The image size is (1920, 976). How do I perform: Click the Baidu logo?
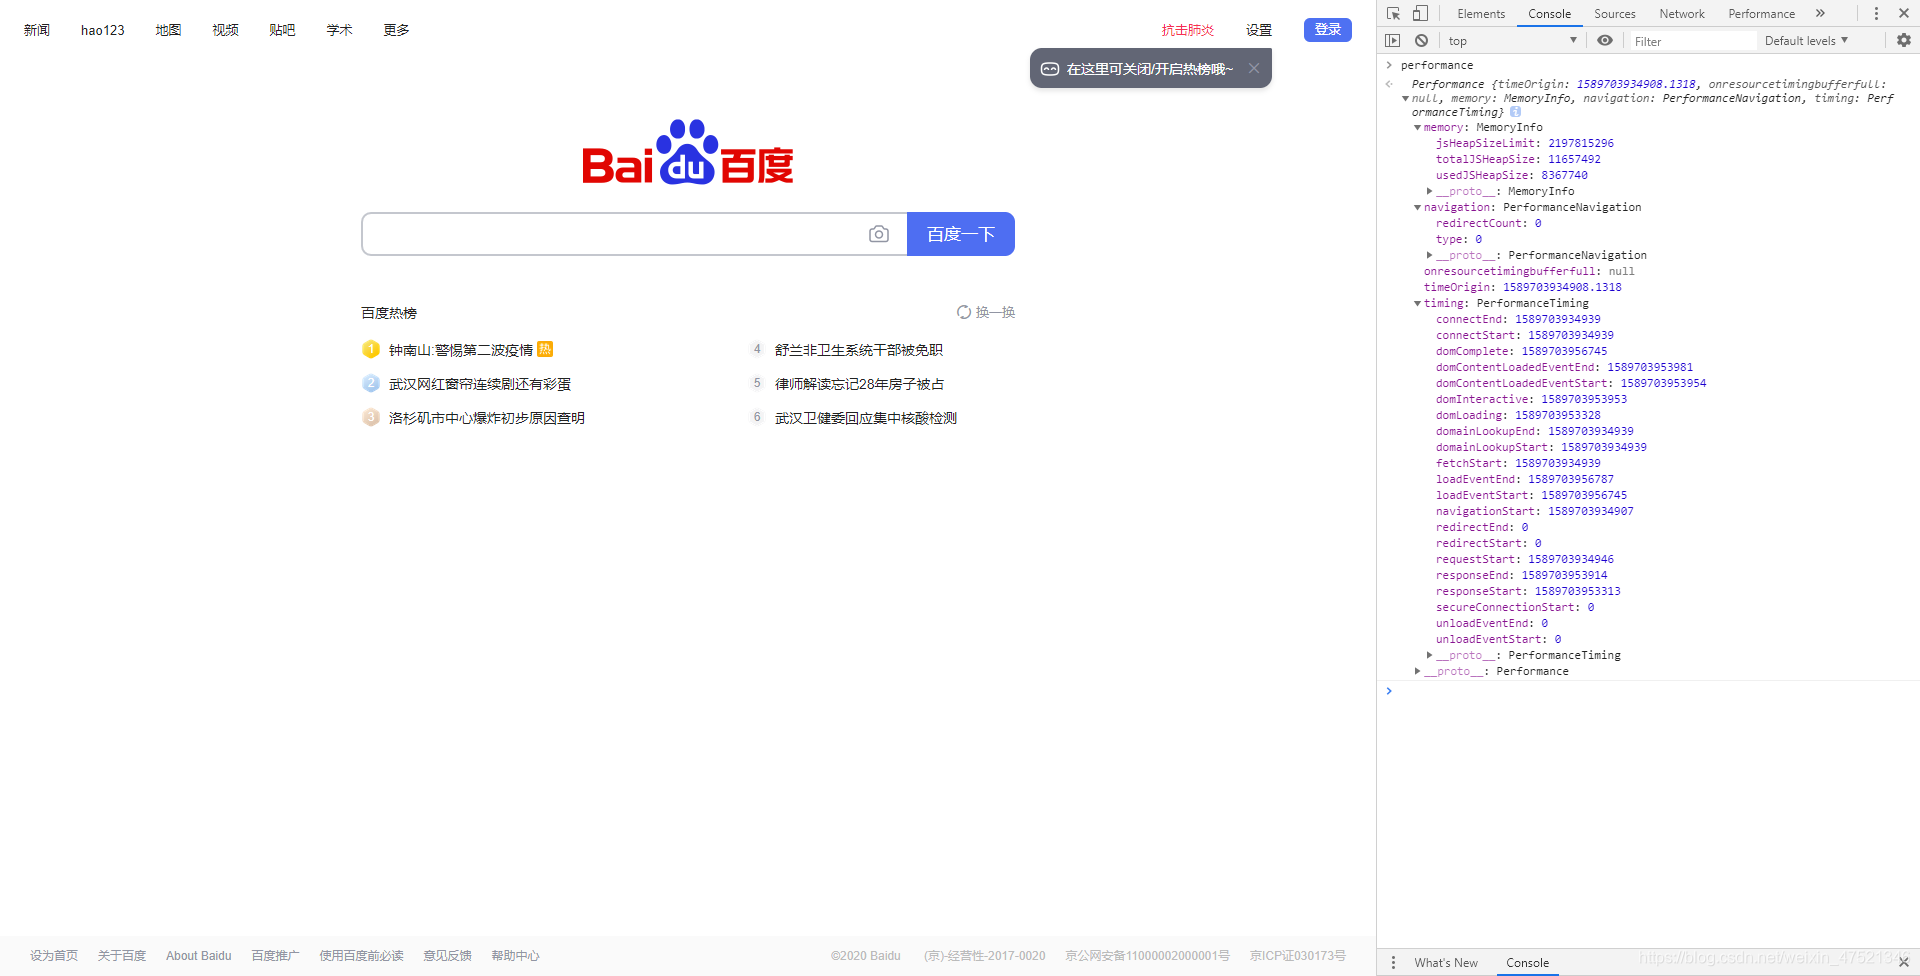[x=688, y=153]
